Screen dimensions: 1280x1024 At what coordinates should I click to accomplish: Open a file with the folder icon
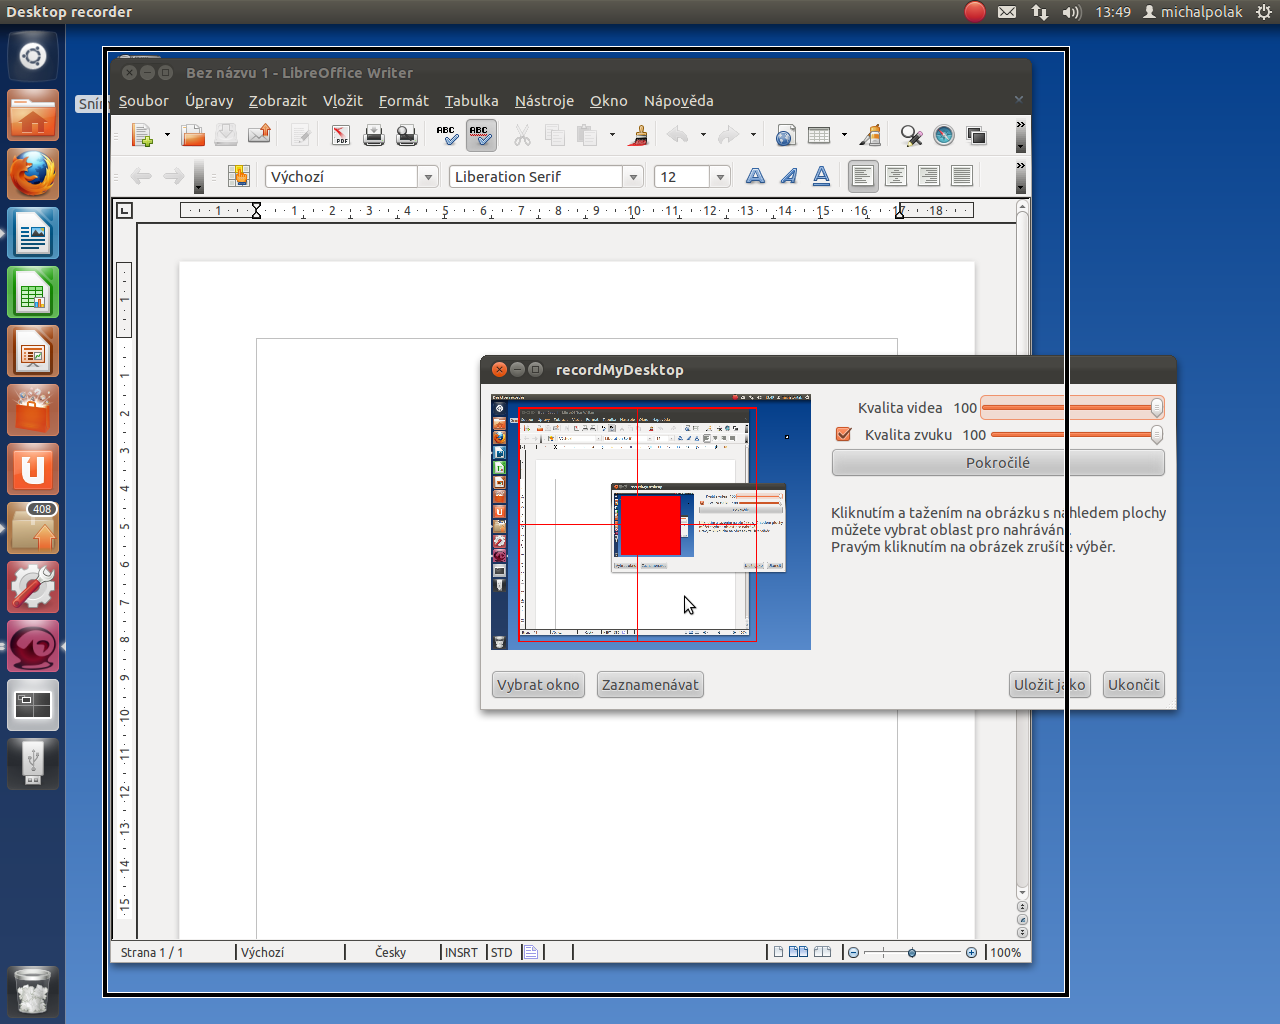coord(193,135)
